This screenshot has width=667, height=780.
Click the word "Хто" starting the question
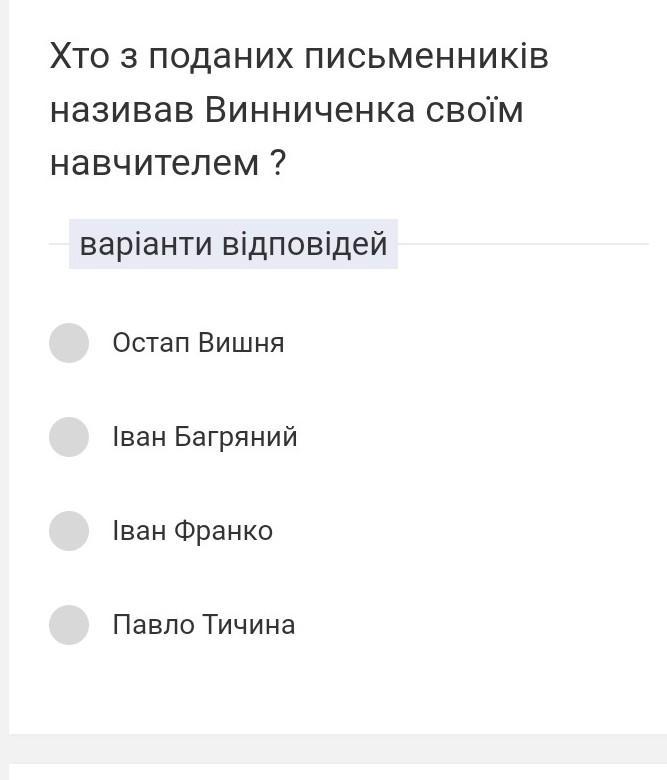(79, 58)
